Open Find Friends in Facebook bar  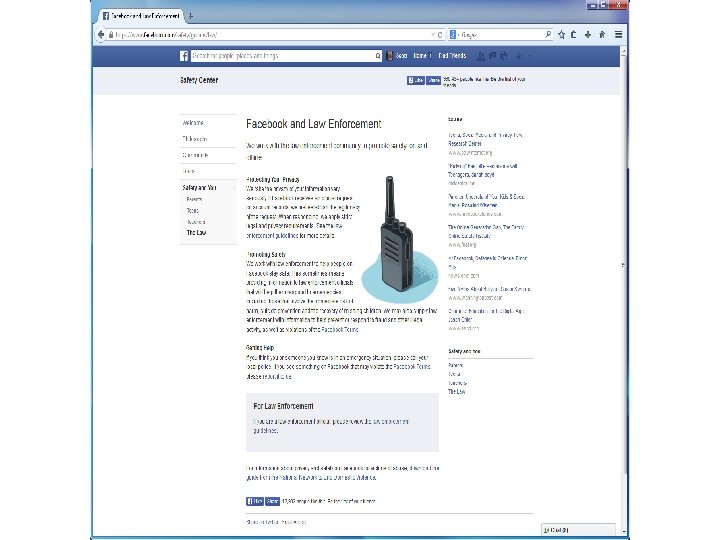pyautogui.click(x=452, y=56)
